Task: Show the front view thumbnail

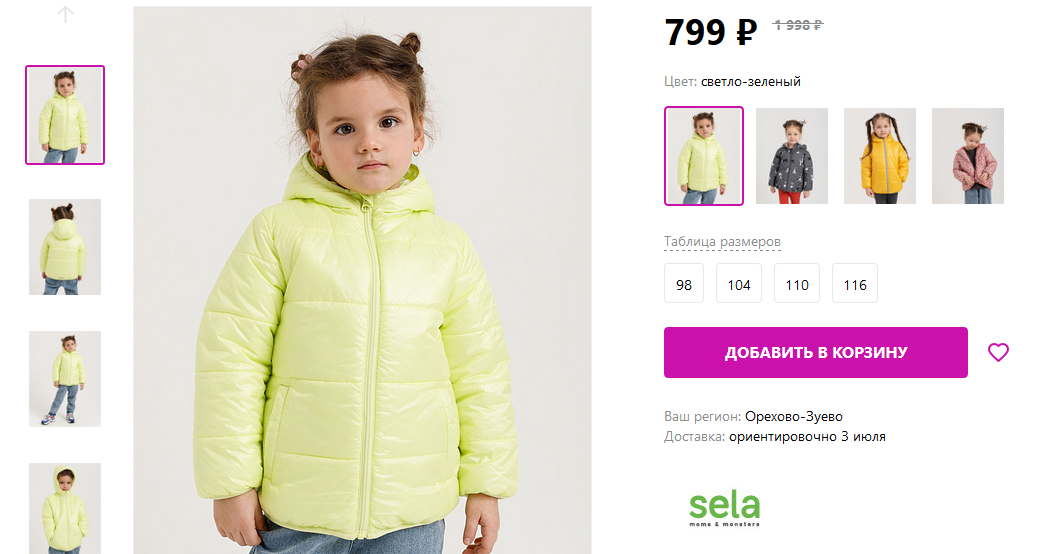Action: coord(65,115)
